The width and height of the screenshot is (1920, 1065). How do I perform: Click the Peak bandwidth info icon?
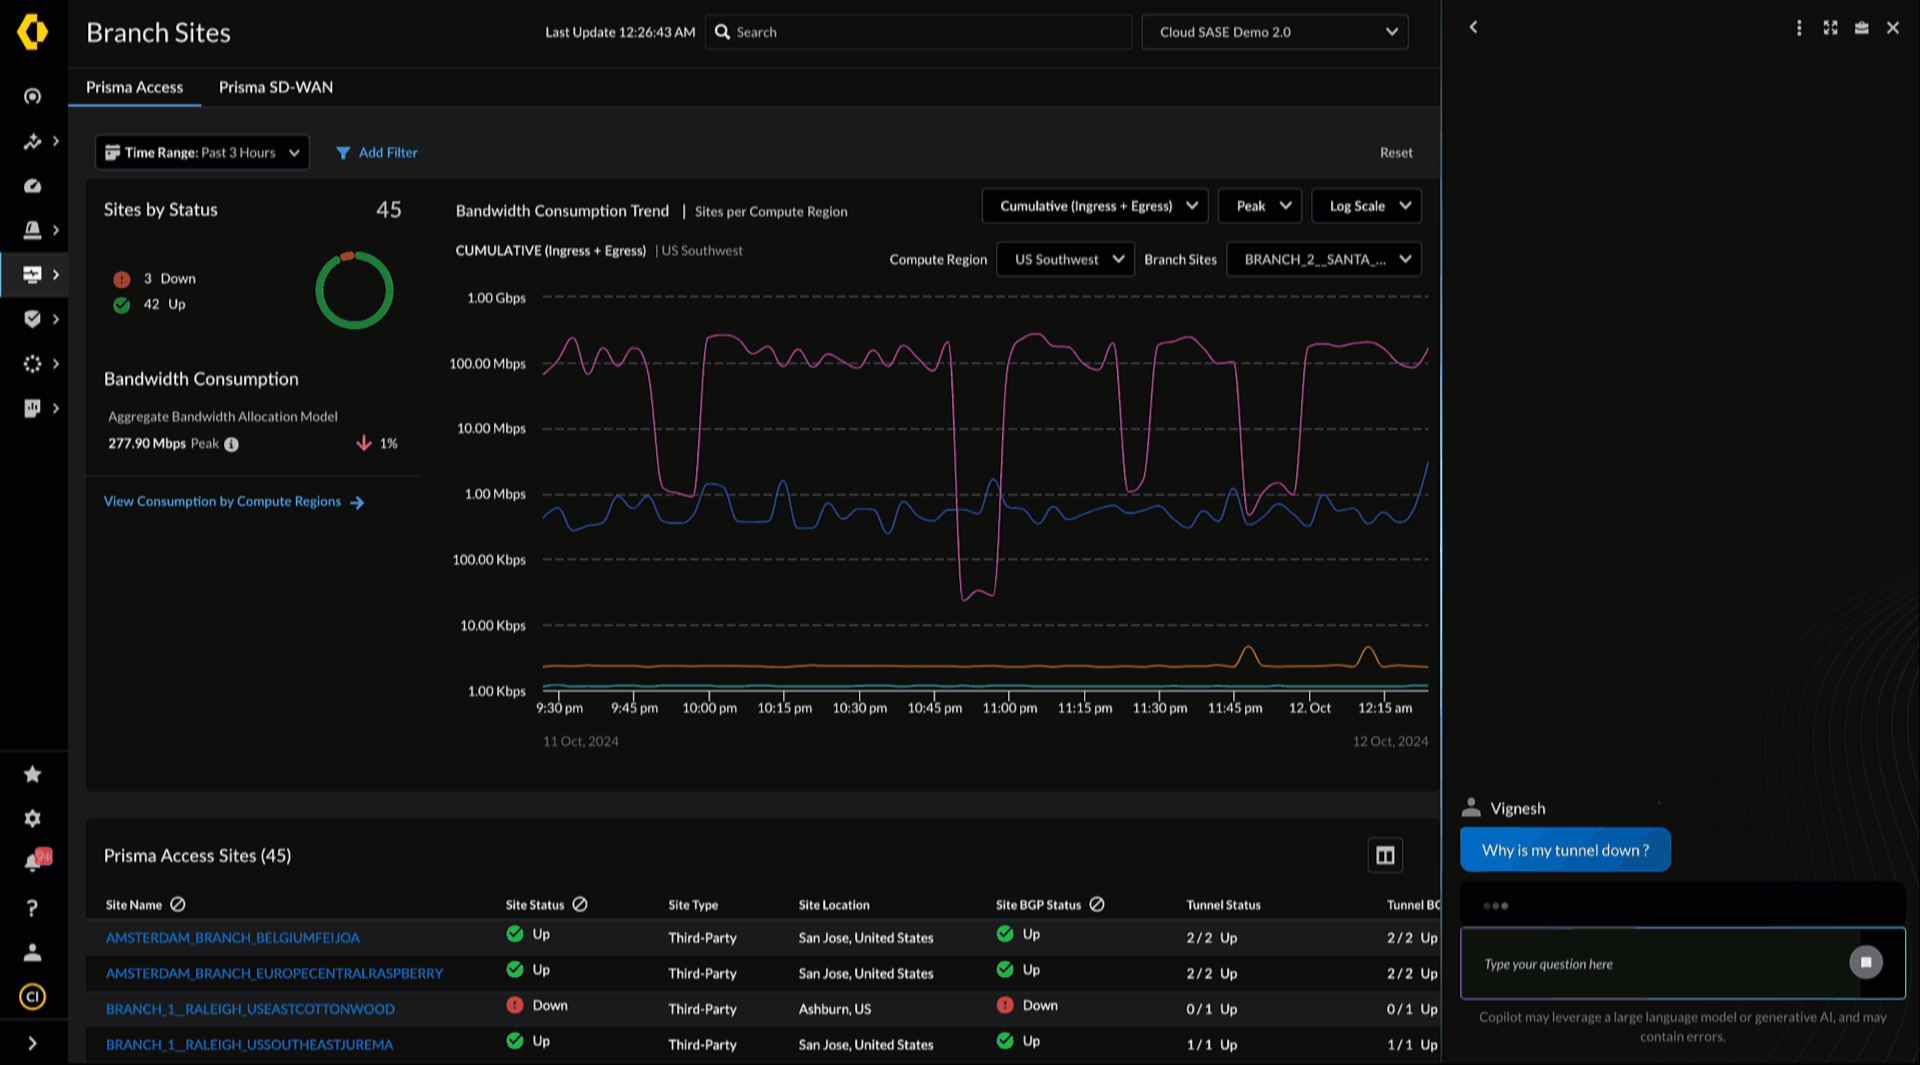231,444
